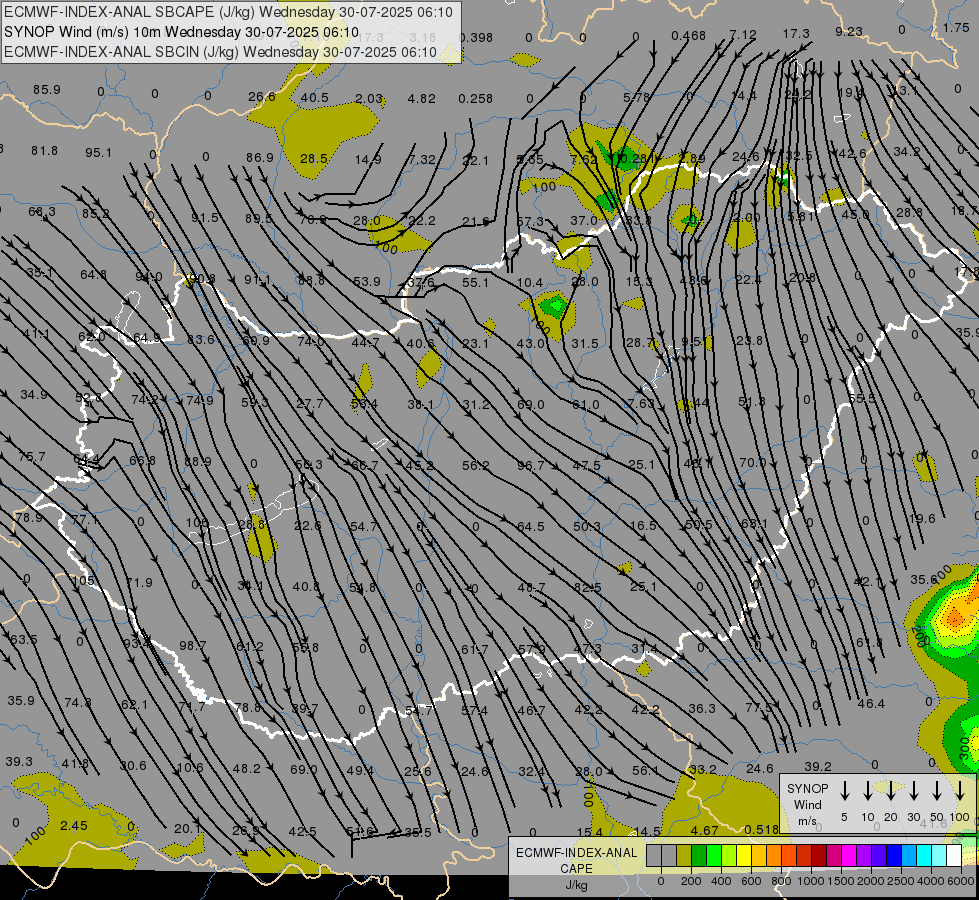Select the dark red CAPE legend swatch

(819, 855)
